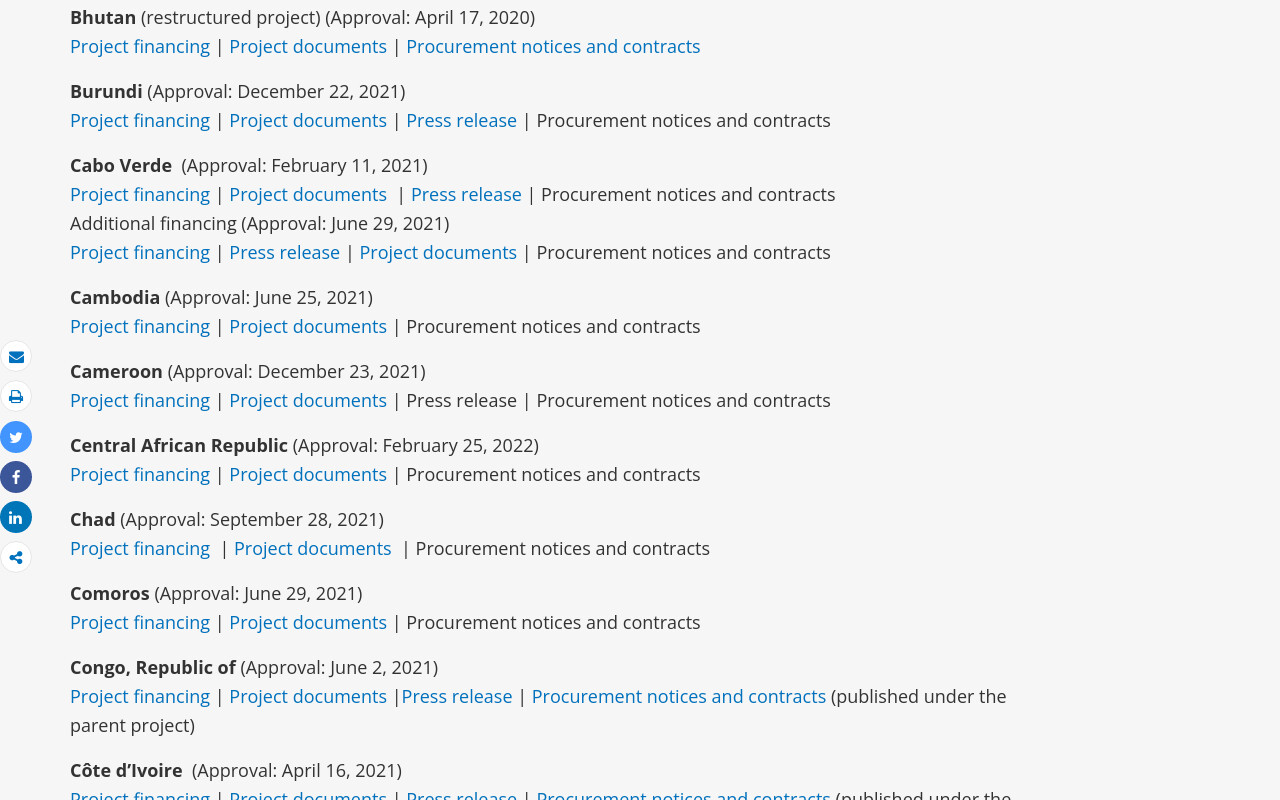Open Bhutan Procurement notices and contracts link
1280x800 pixels.
click(x=553, y=47)
